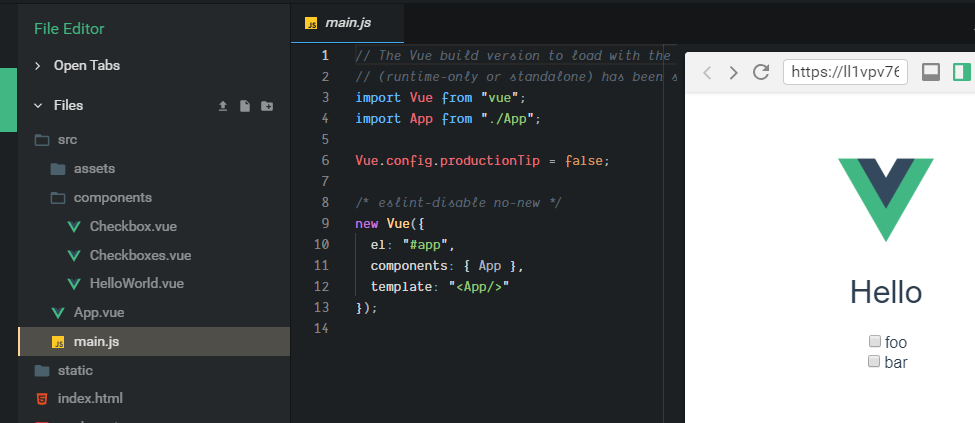
Task: Click the File Editor heading
Action: point(69,29)
